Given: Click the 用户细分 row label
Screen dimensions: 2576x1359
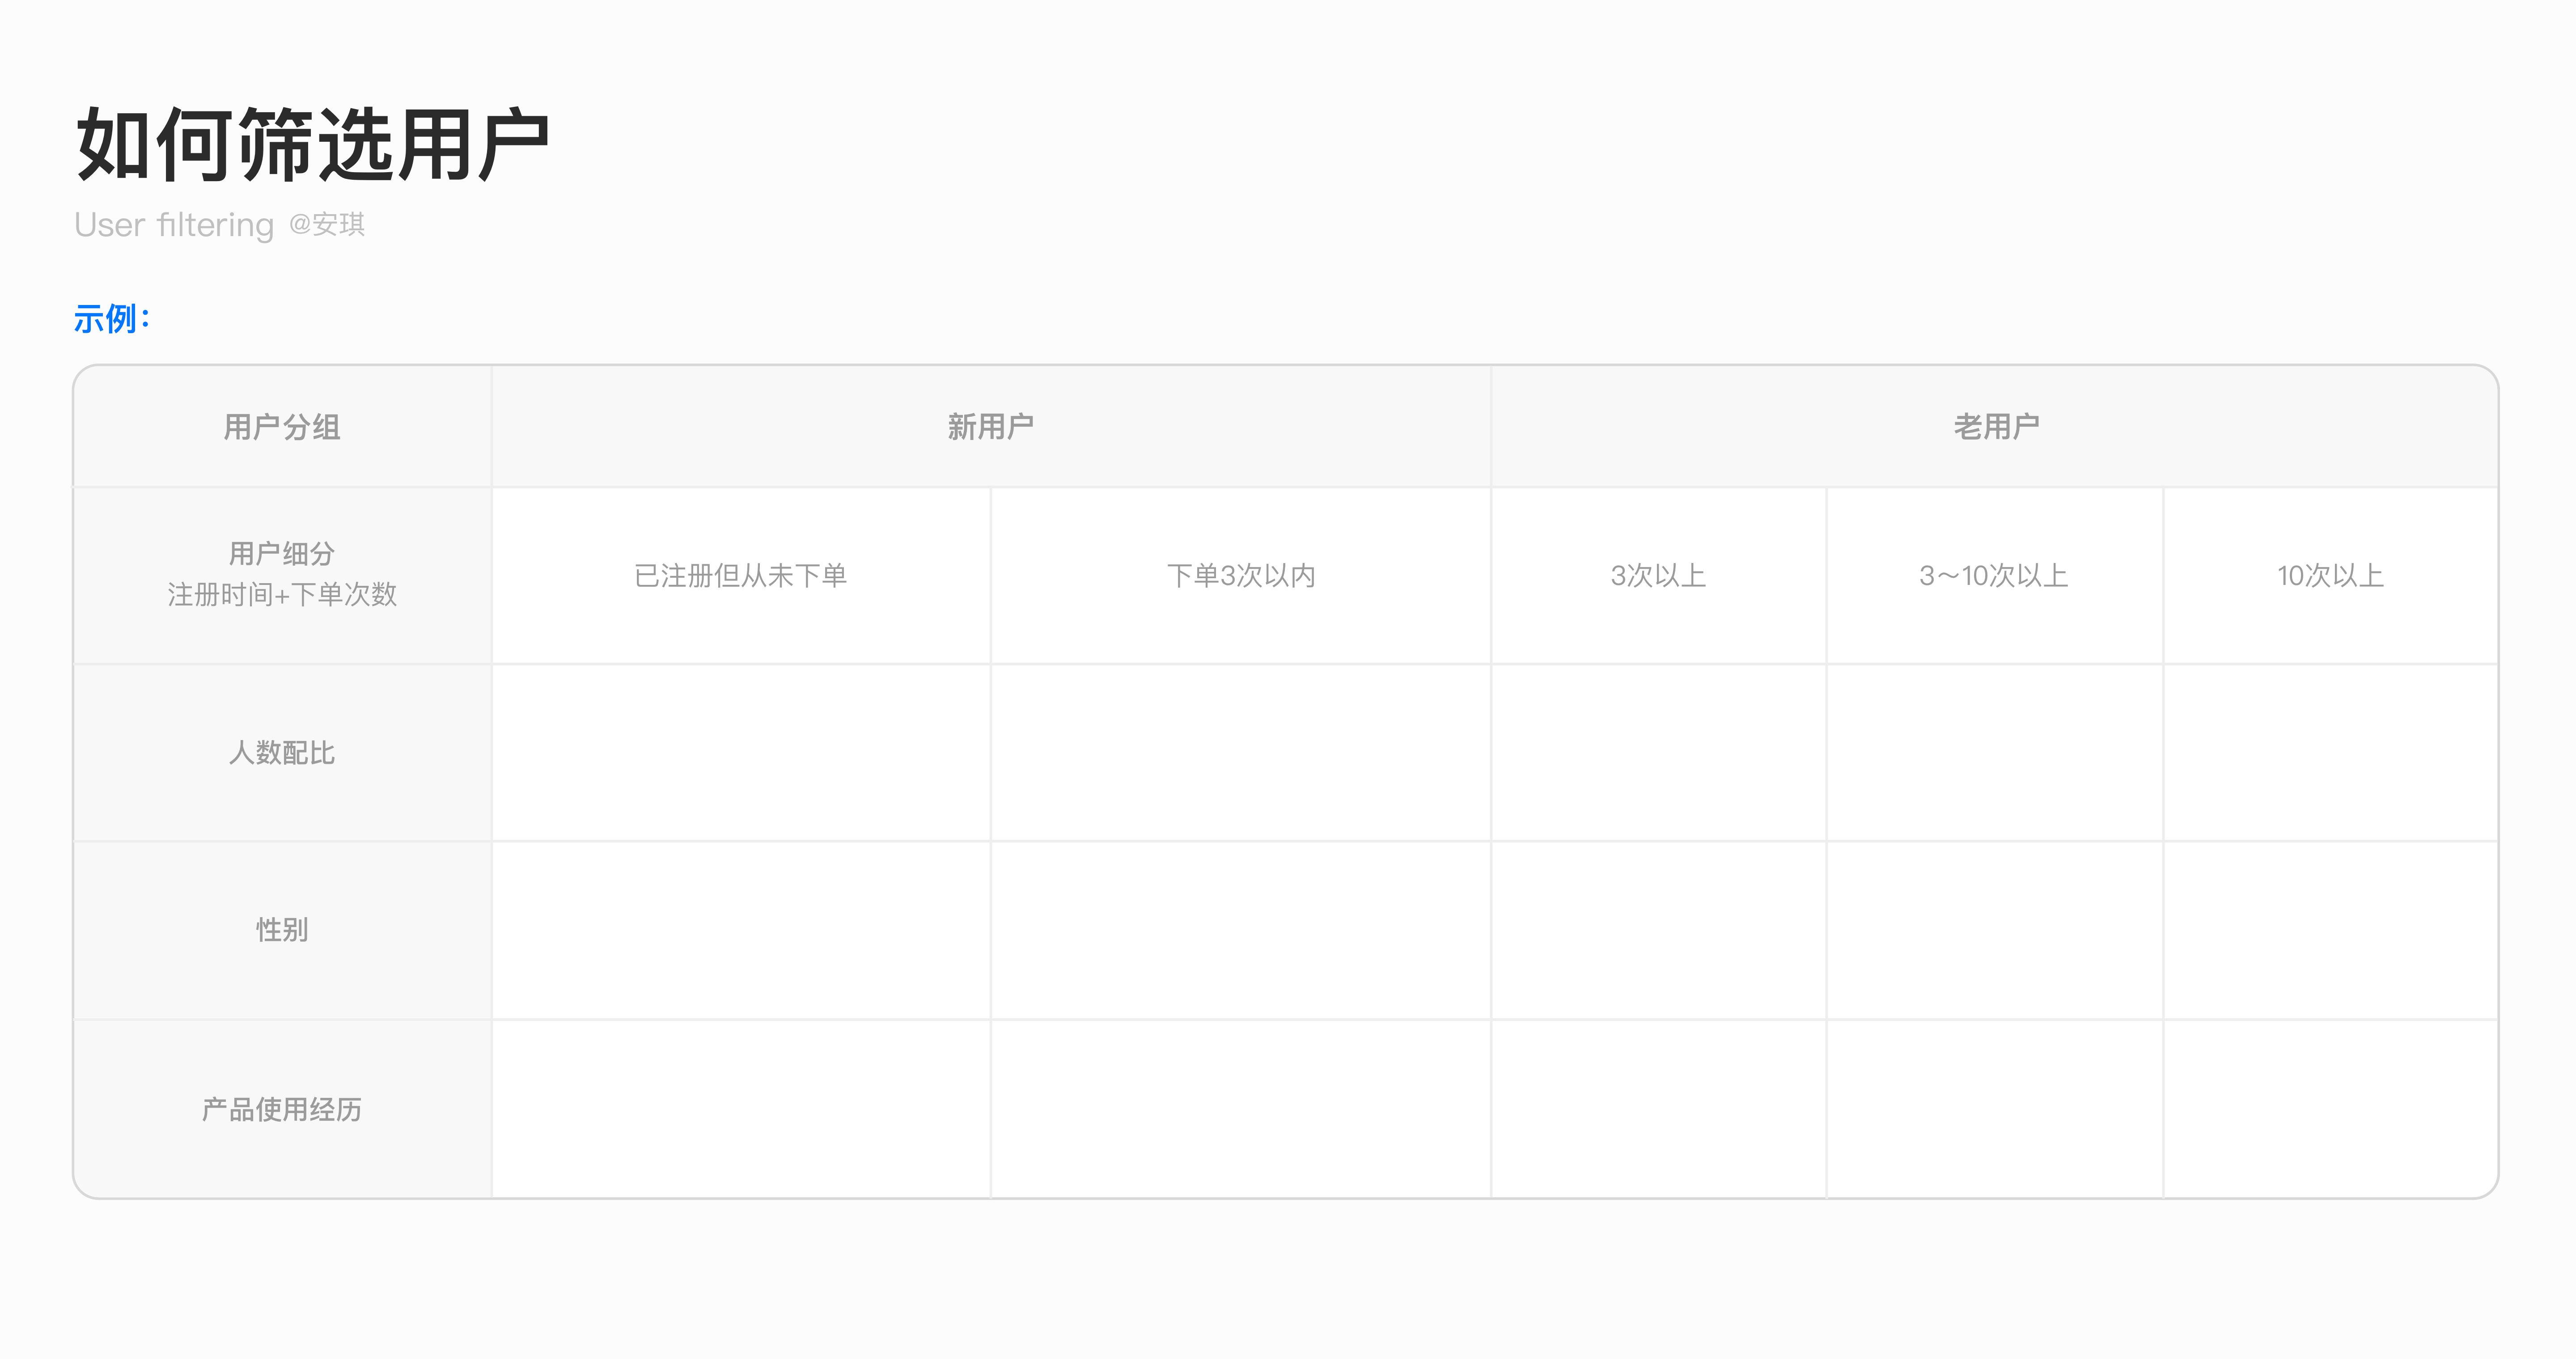Looking at the screenshot, I should tap(282, 553).
